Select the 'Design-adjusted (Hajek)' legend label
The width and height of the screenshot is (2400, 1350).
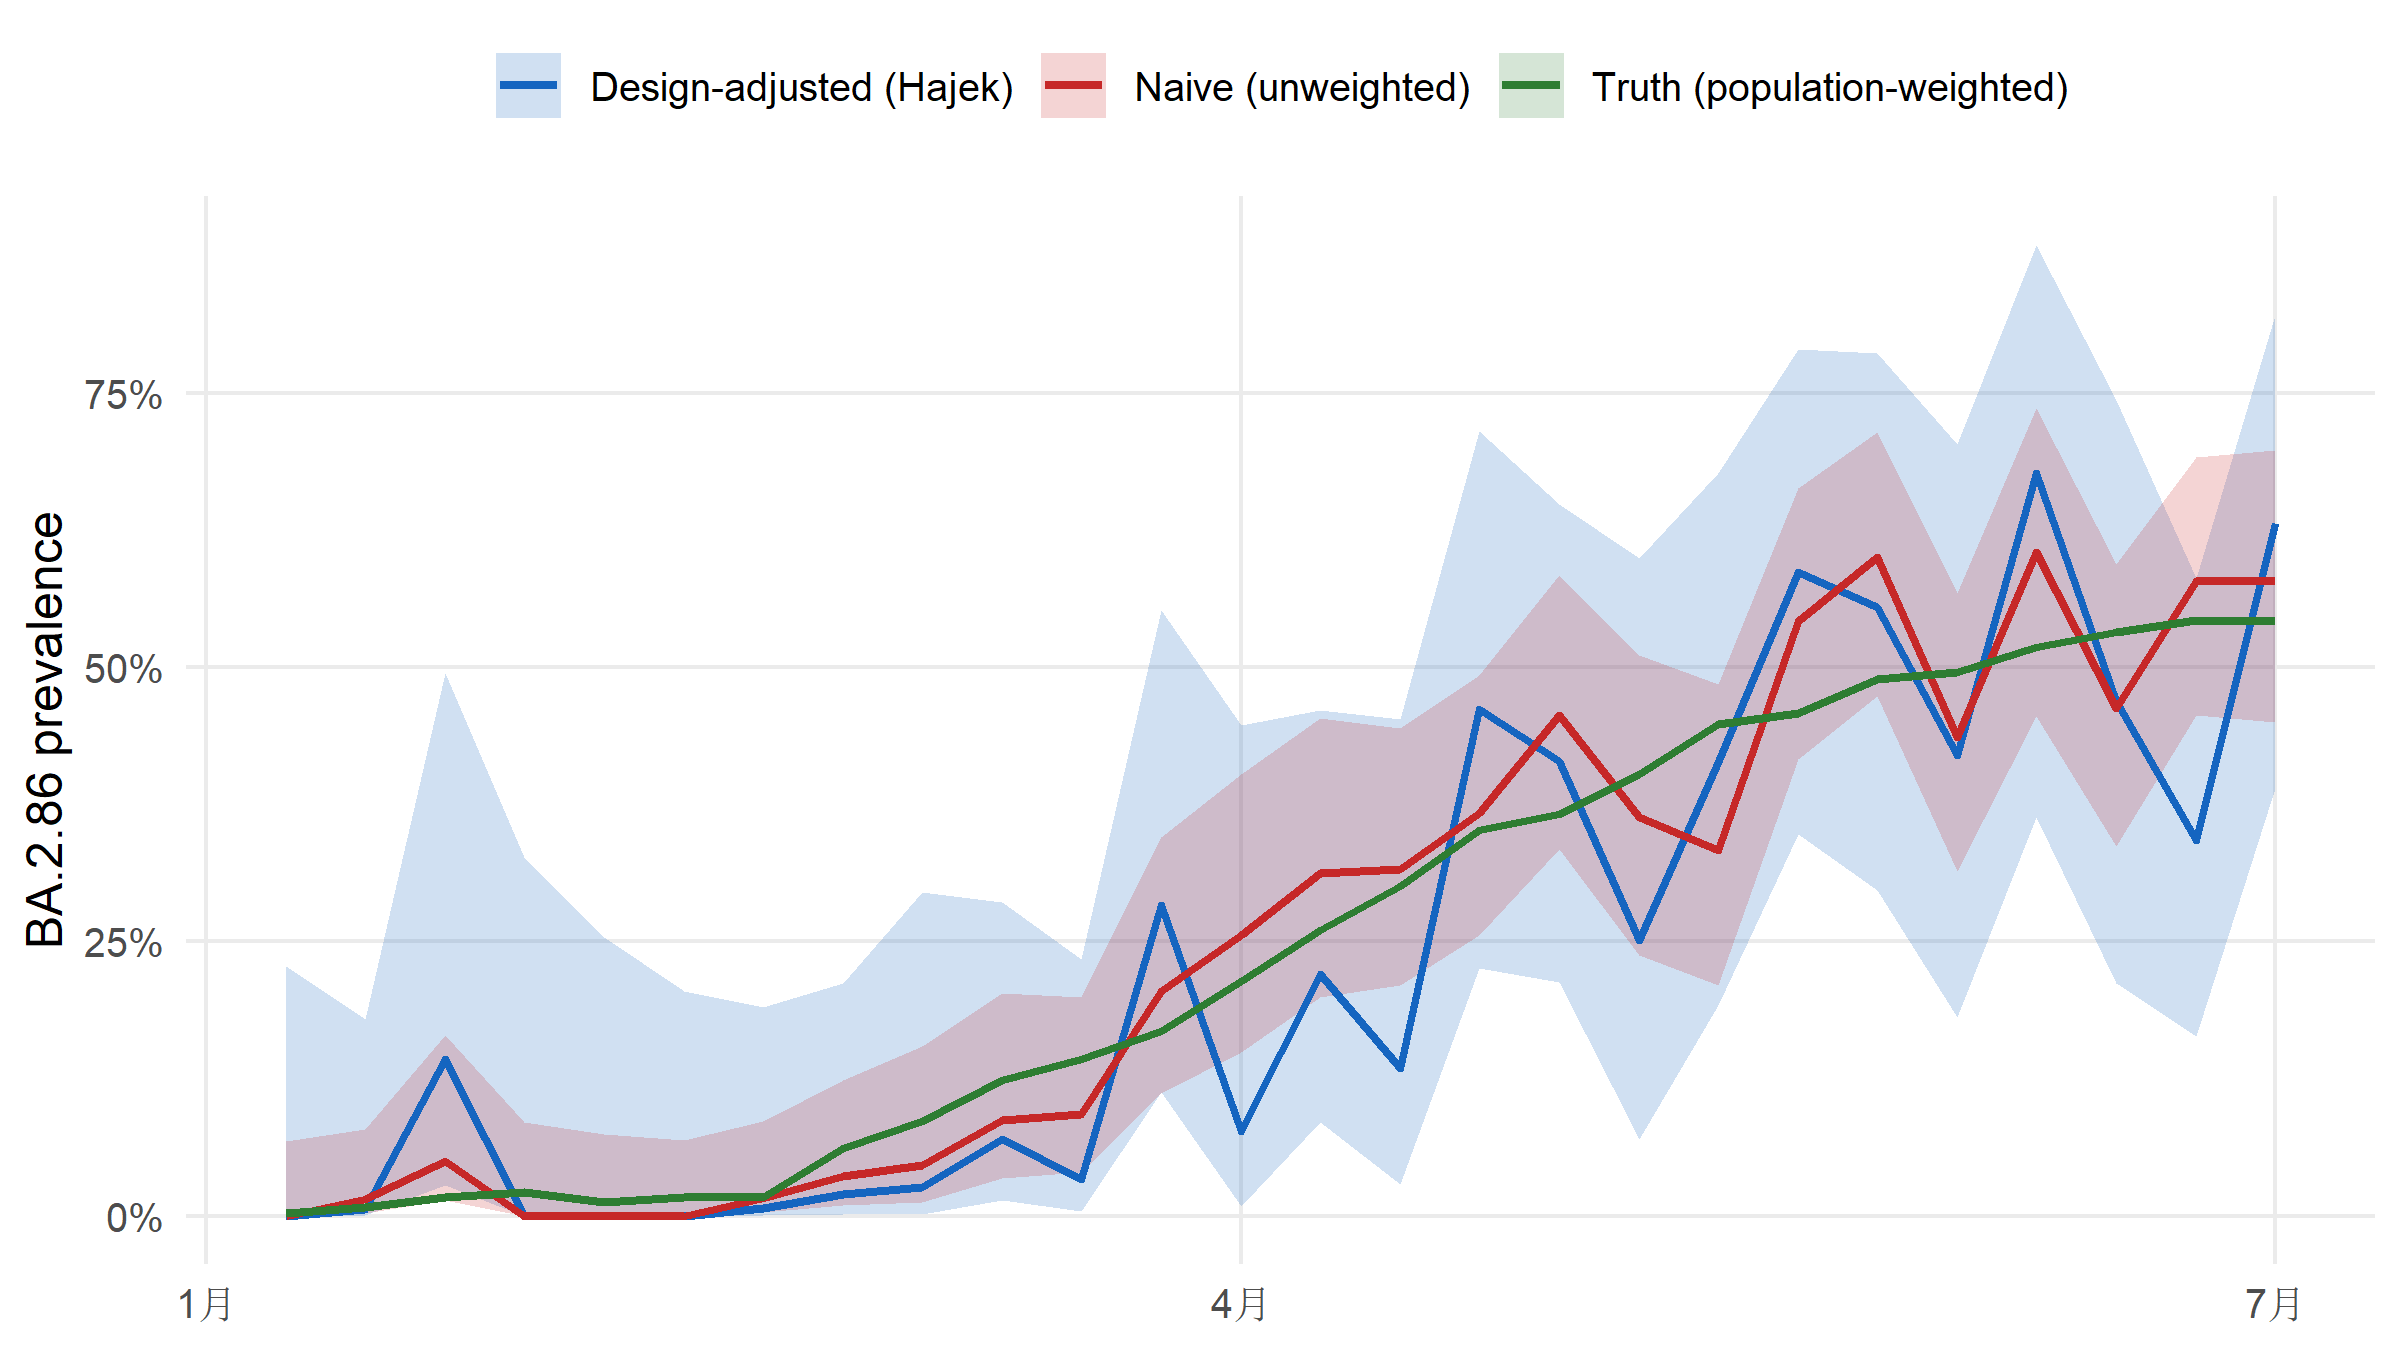(x=802, y=88)
